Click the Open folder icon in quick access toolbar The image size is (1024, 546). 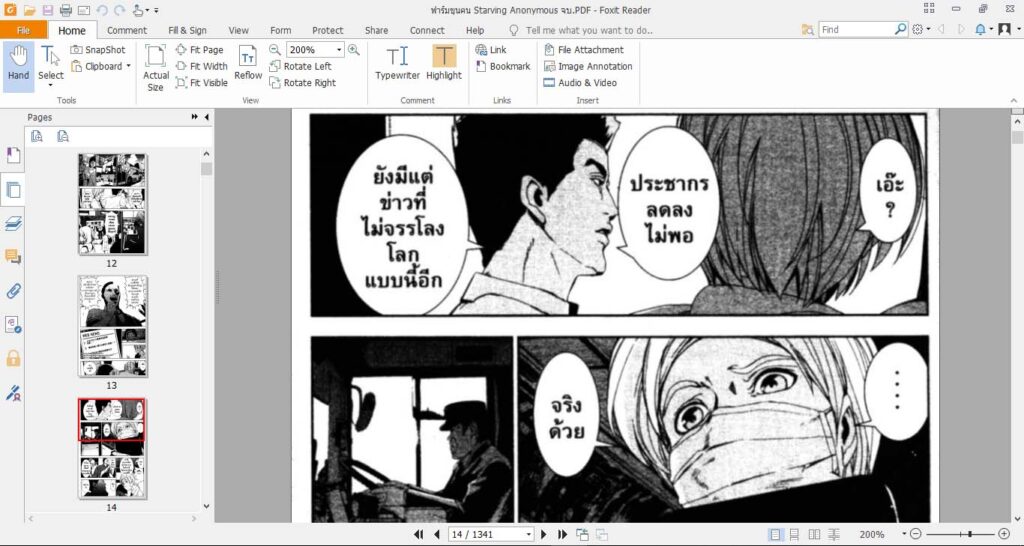click(x=29, y=10)
